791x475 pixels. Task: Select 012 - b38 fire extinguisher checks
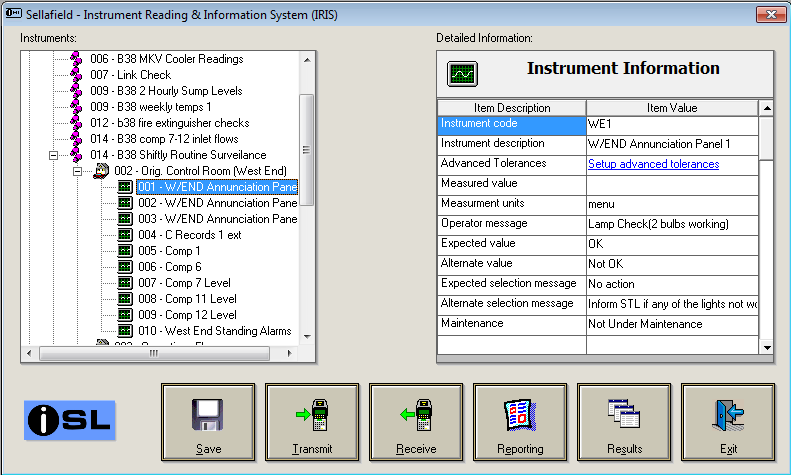click(169, 123)
